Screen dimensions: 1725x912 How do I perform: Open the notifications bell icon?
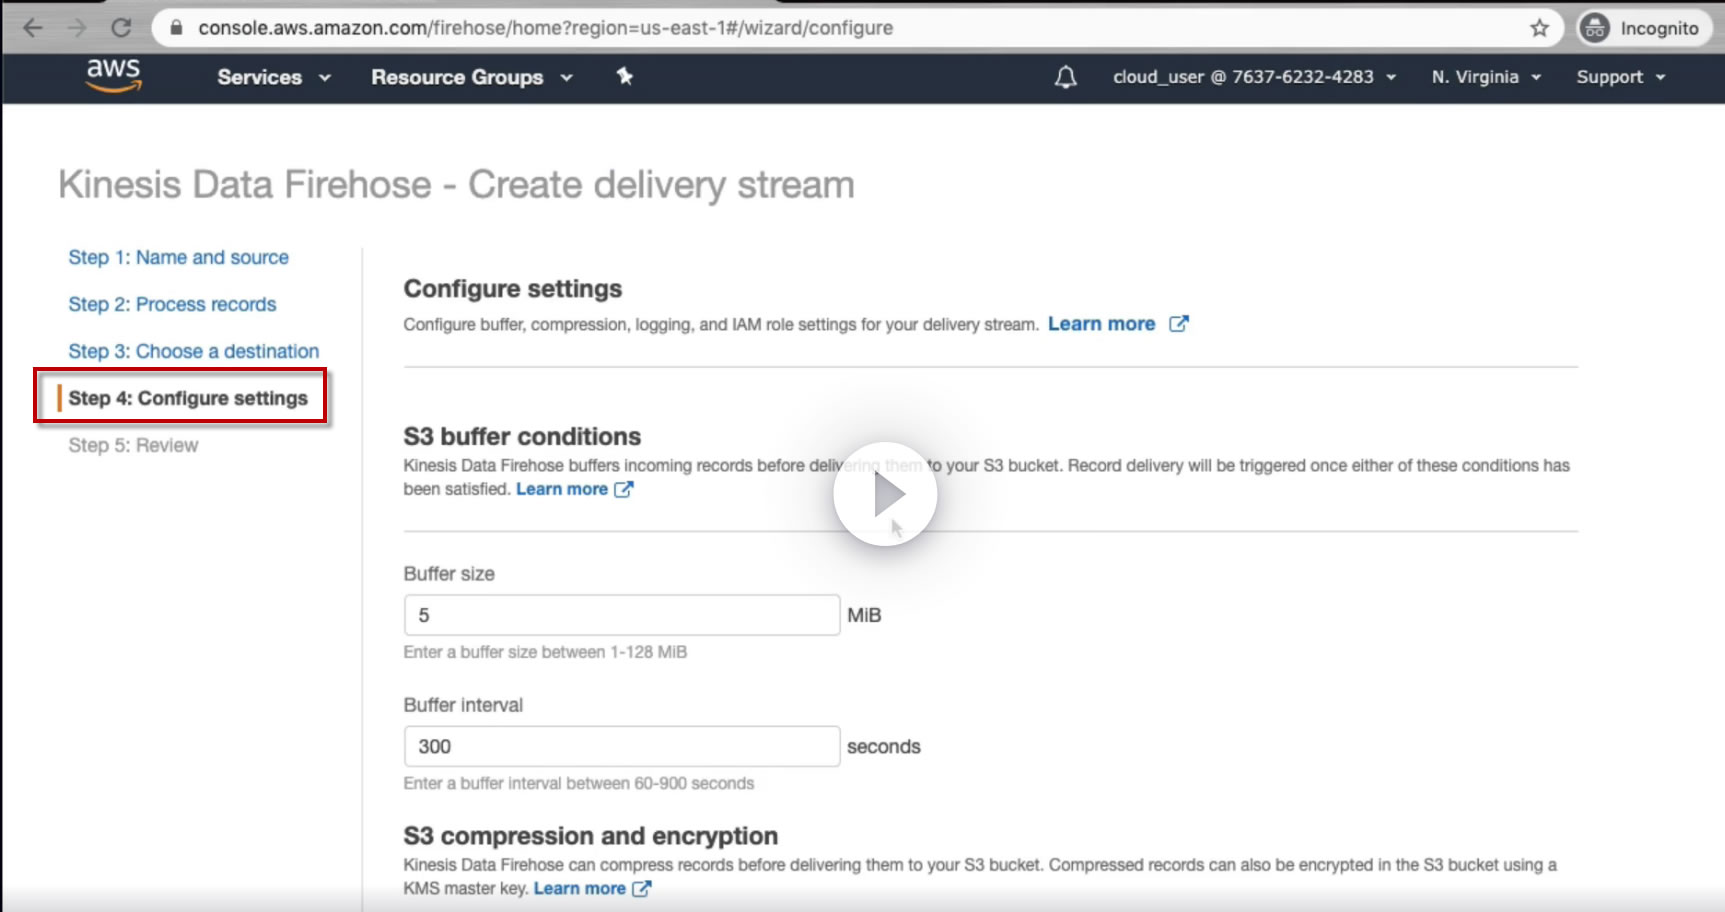[x=1066, y=77]
